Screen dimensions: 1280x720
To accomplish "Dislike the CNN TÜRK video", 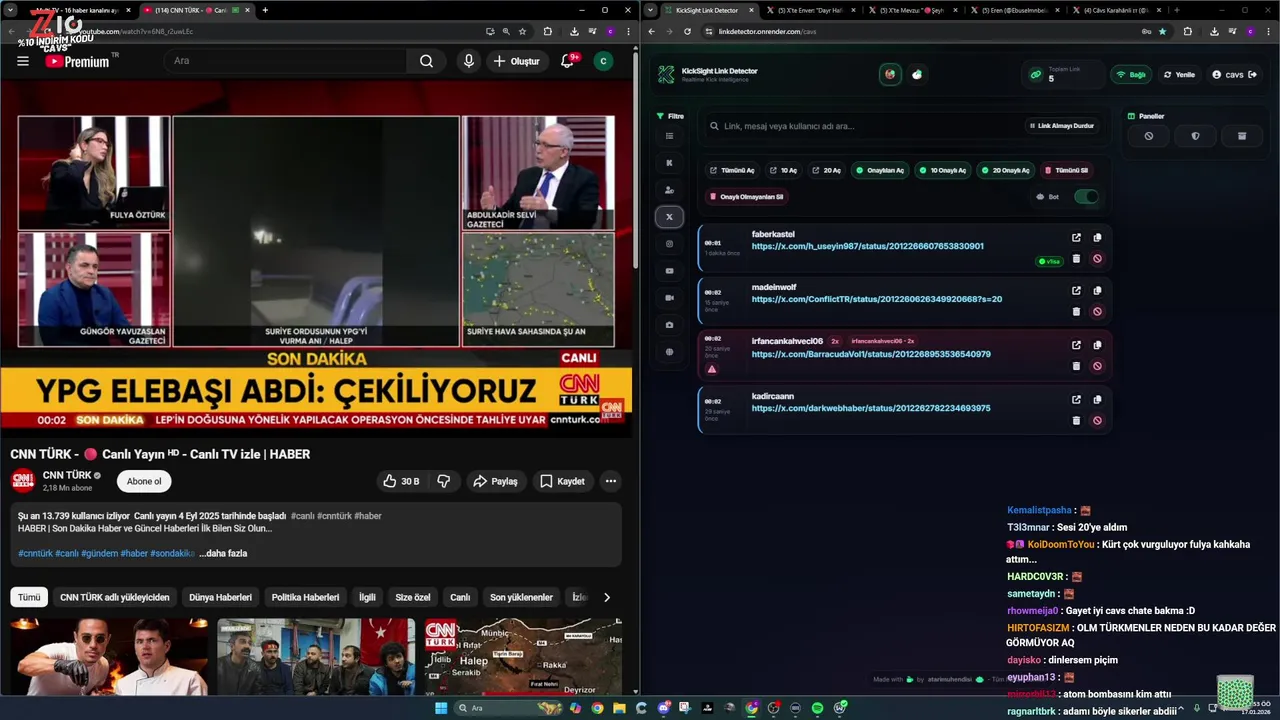I will coord(444,481).
